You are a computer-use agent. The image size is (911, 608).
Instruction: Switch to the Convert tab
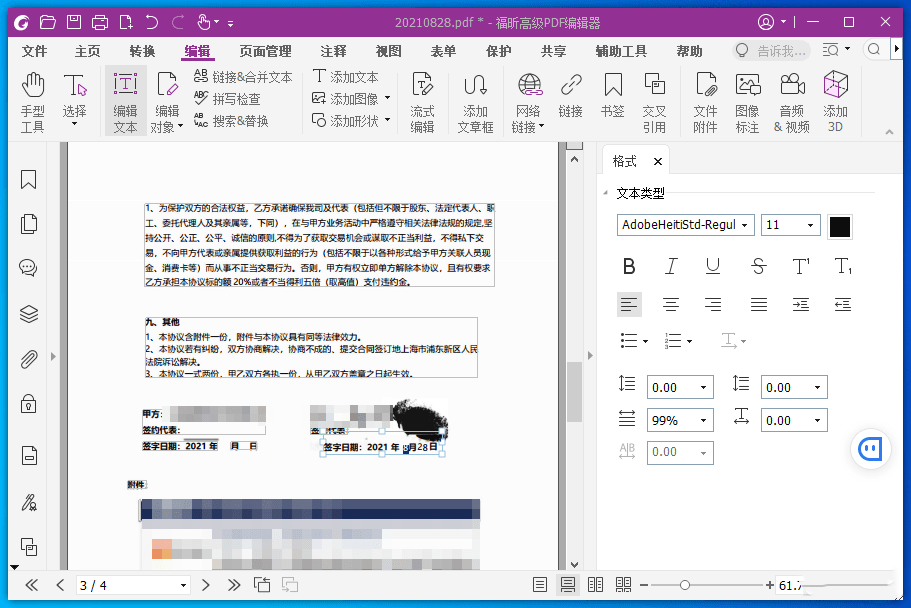point(142,51)
